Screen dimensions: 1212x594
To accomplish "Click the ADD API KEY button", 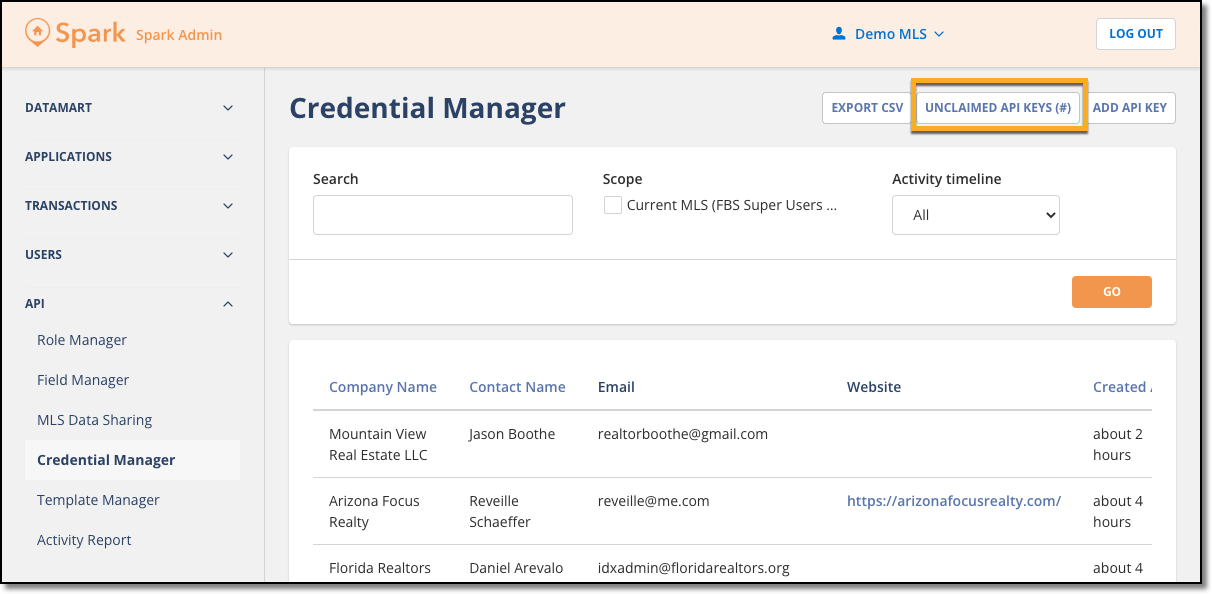I will (1130, 108).
